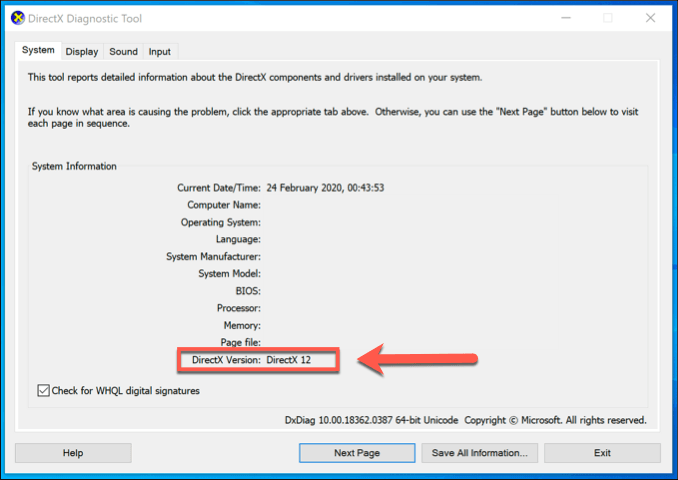Select the Input tab
Viewport: 678px width, 480px height.
coord(160,51)
